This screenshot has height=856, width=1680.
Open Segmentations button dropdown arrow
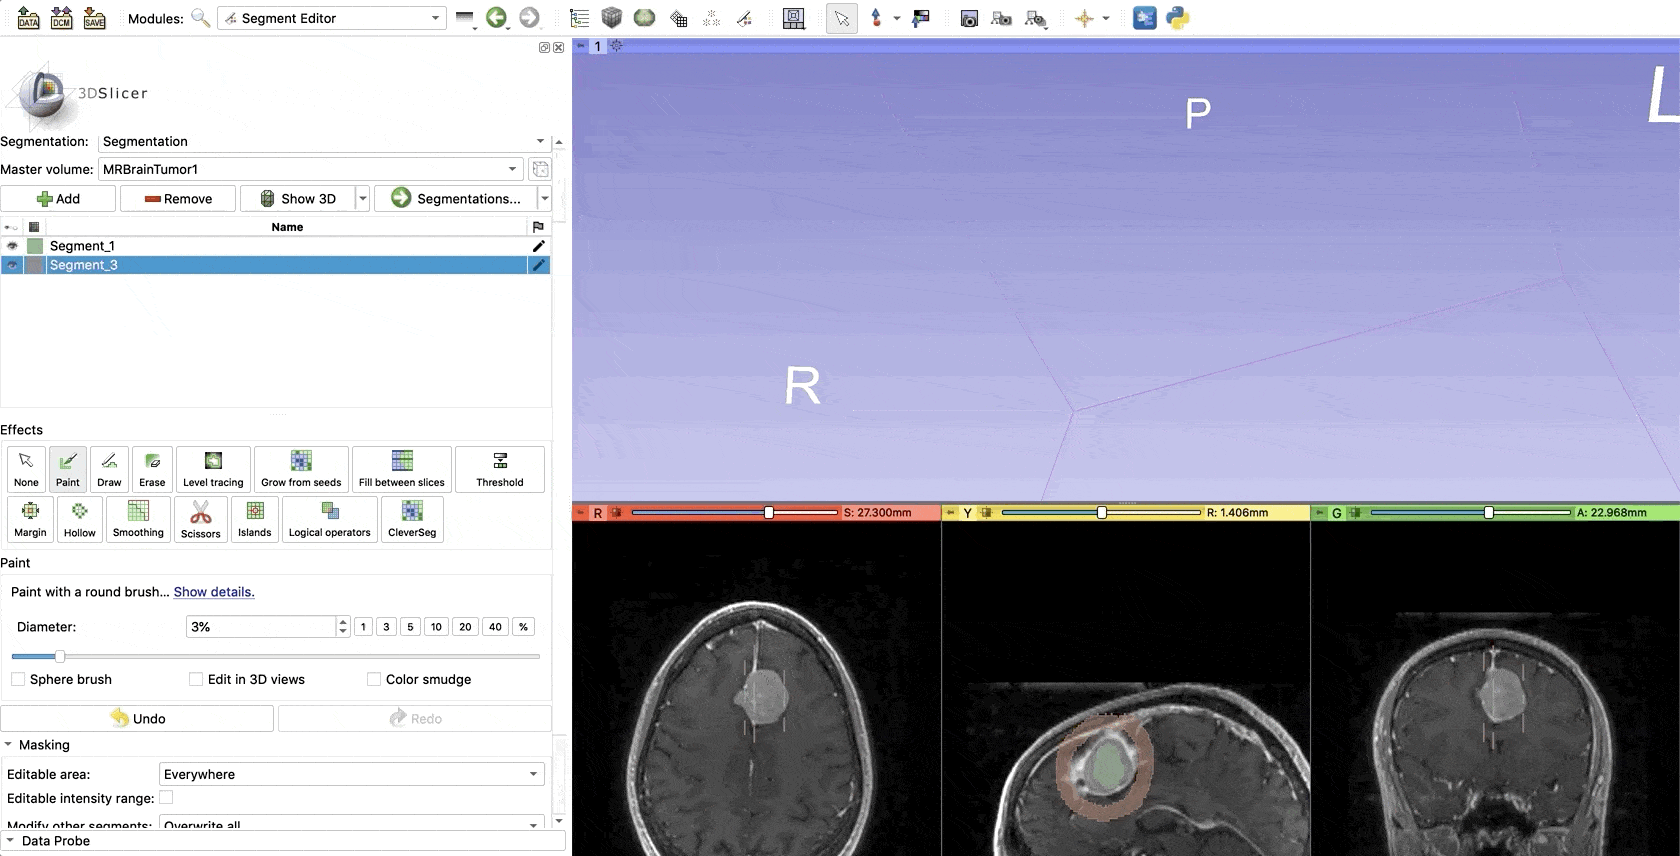[545, 198]
